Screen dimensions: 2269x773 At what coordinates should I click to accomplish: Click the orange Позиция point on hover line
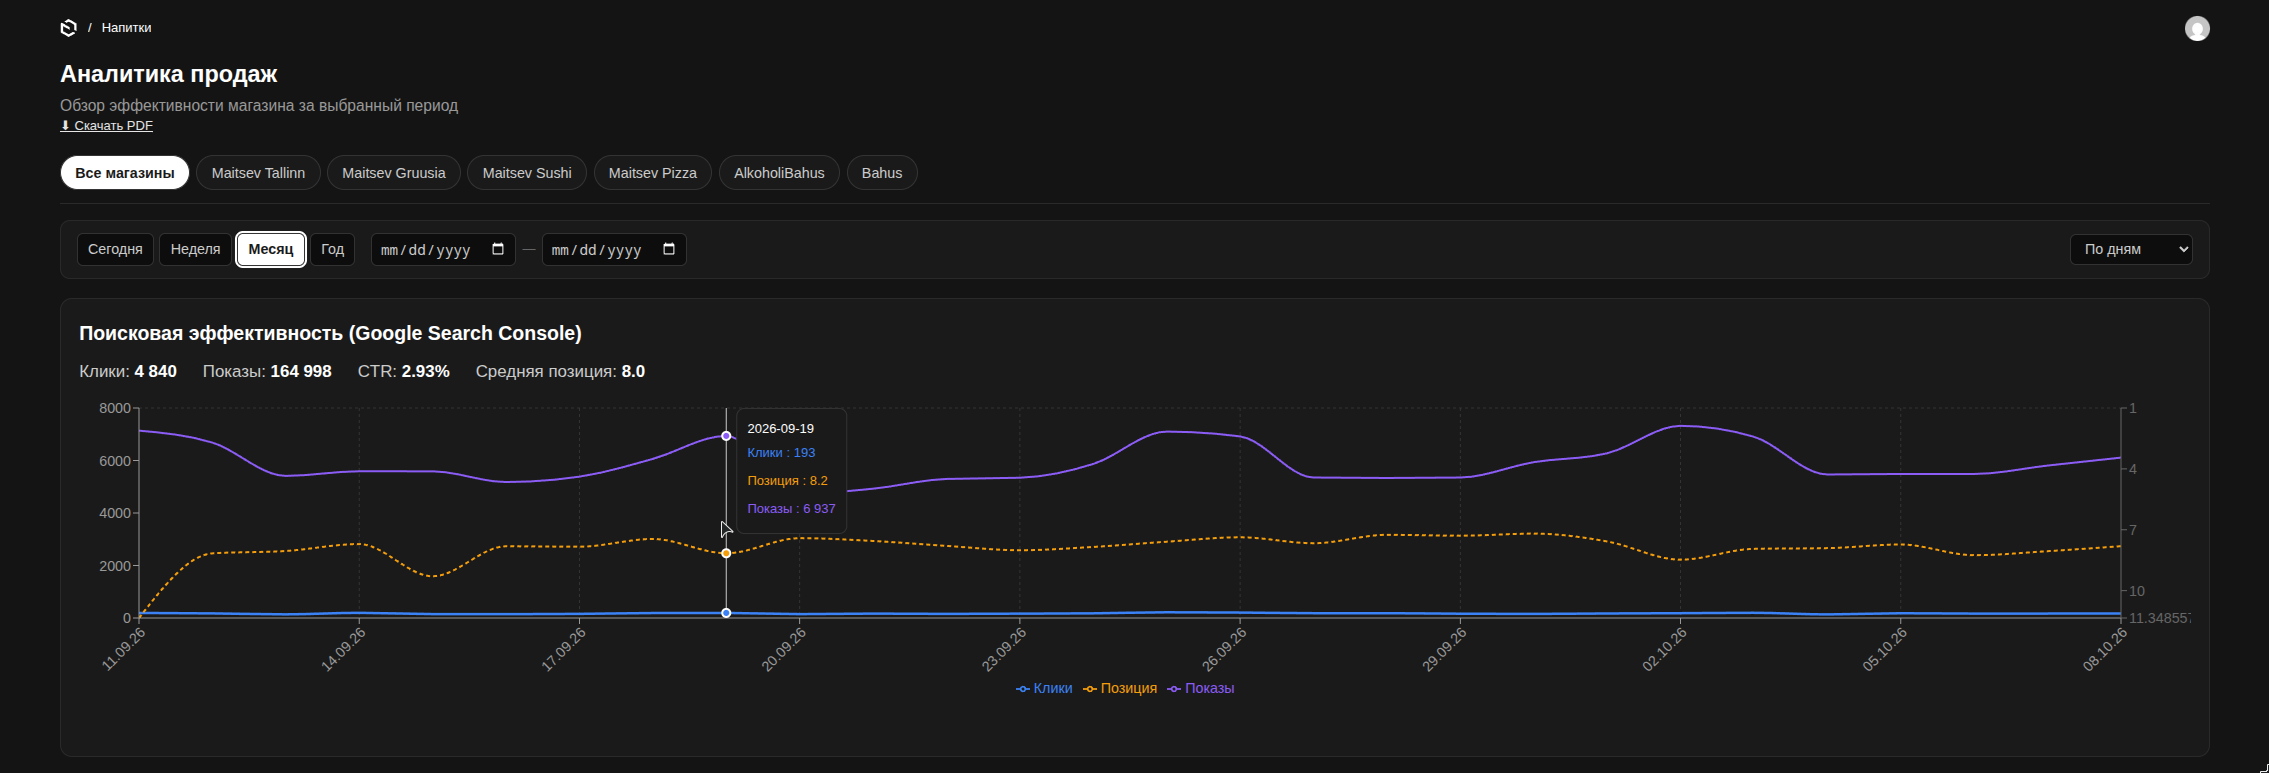(726, 553)
